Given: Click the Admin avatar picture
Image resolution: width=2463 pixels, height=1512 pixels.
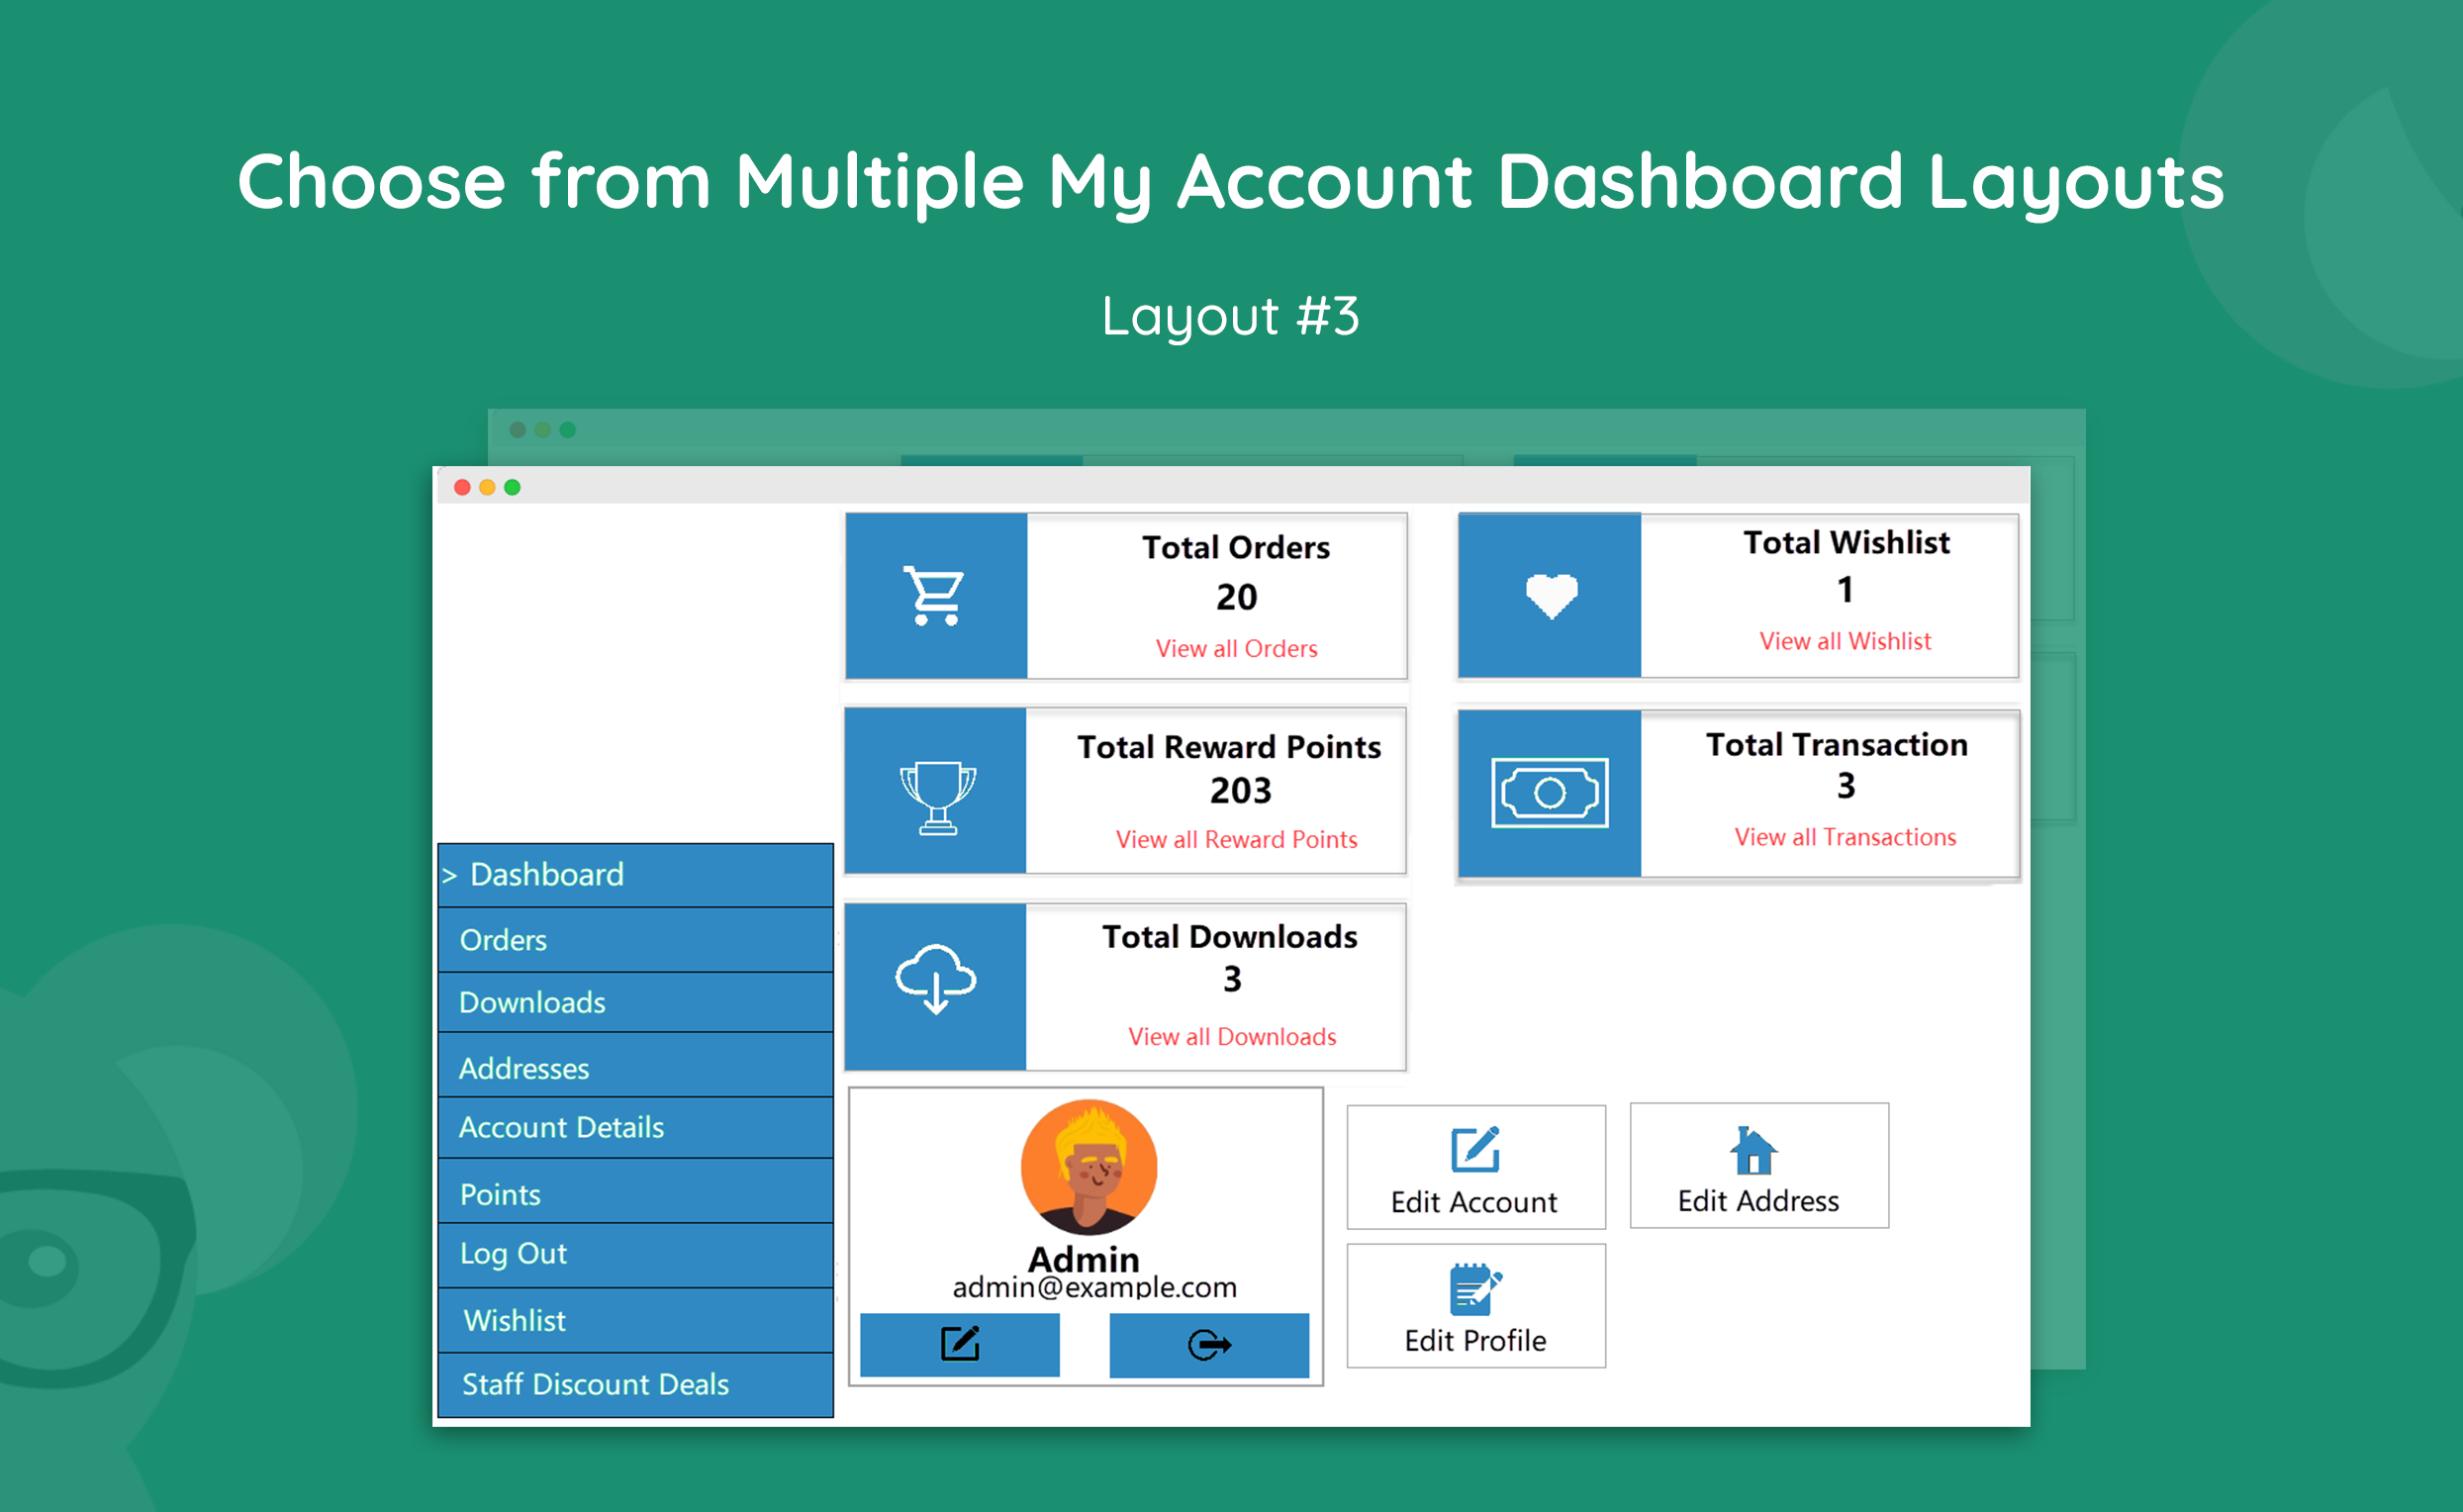Looking at the screenshot, I should [x=1088, y=1167].
